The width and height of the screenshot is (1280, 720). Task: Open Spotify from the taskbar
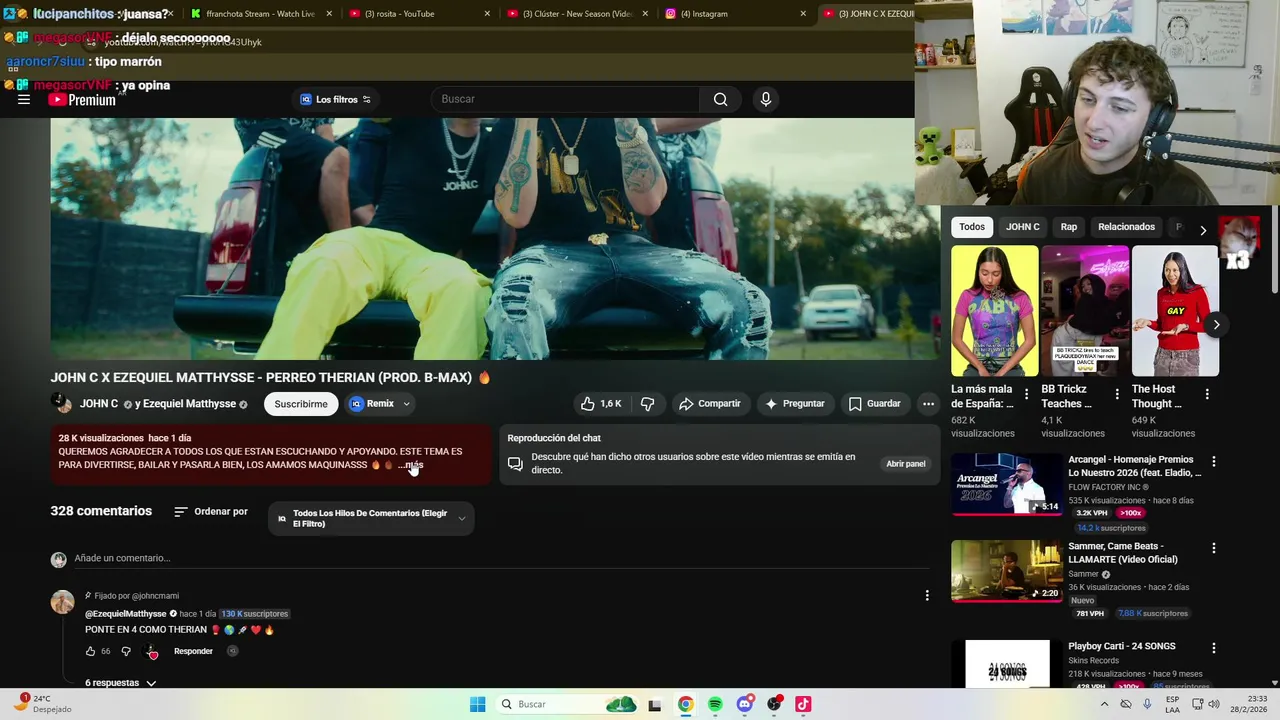coord(715,704)
